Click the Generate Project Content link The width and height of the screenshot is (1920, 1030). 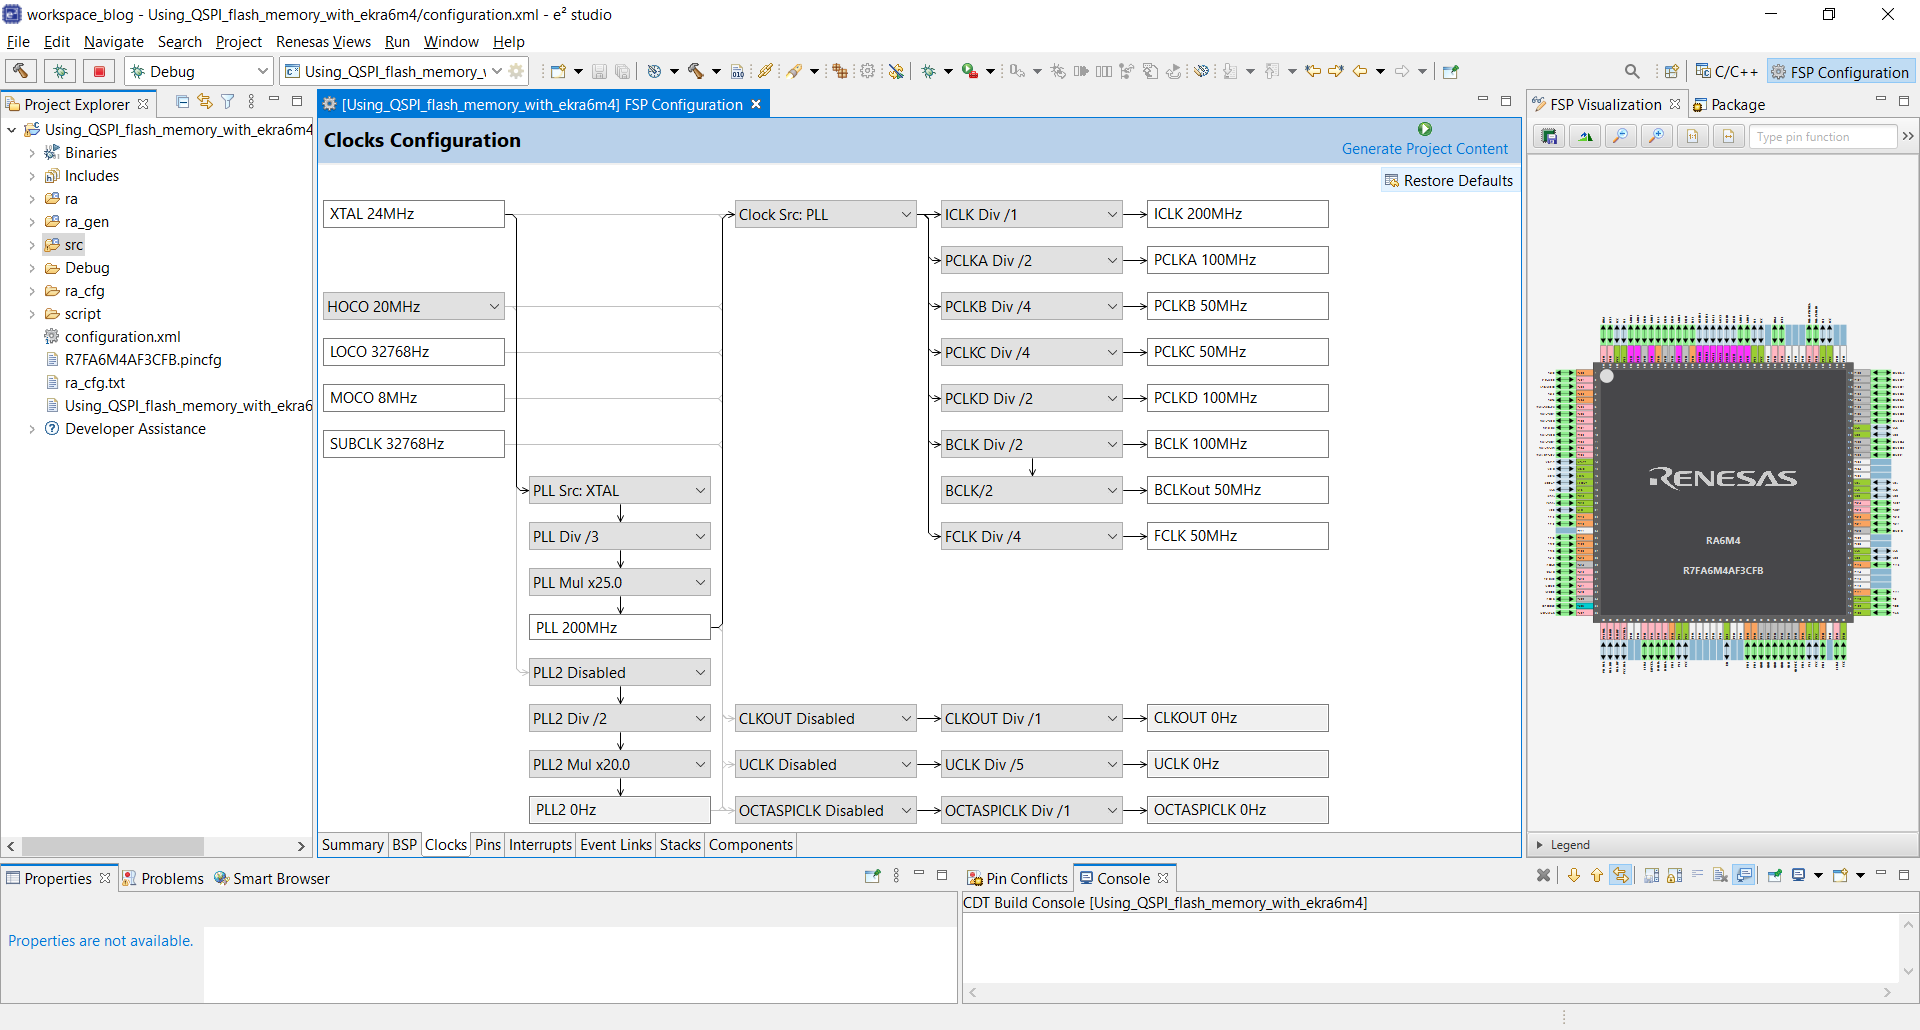(1425, 149)
